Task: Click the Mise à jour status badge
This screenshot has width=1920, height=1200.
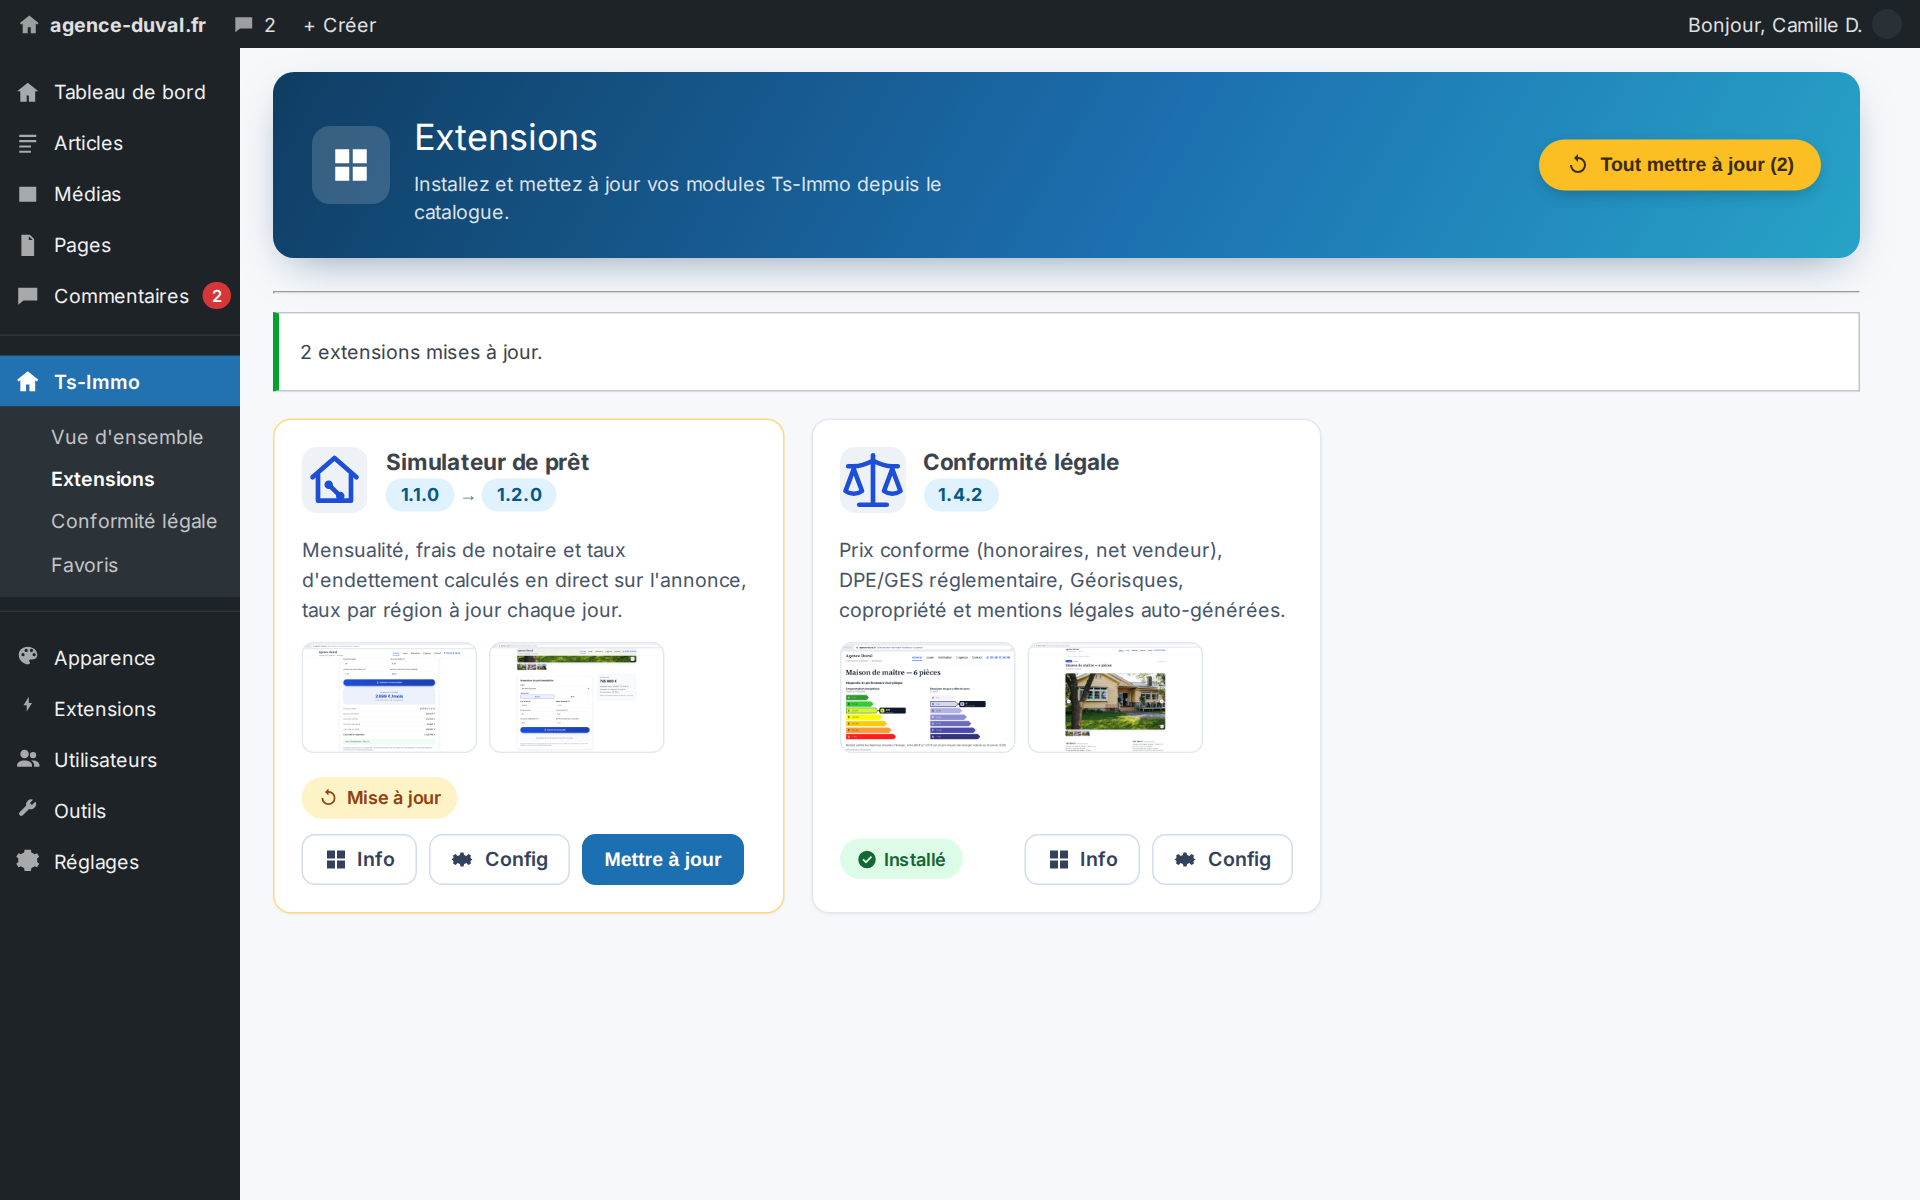Action: 380,798
